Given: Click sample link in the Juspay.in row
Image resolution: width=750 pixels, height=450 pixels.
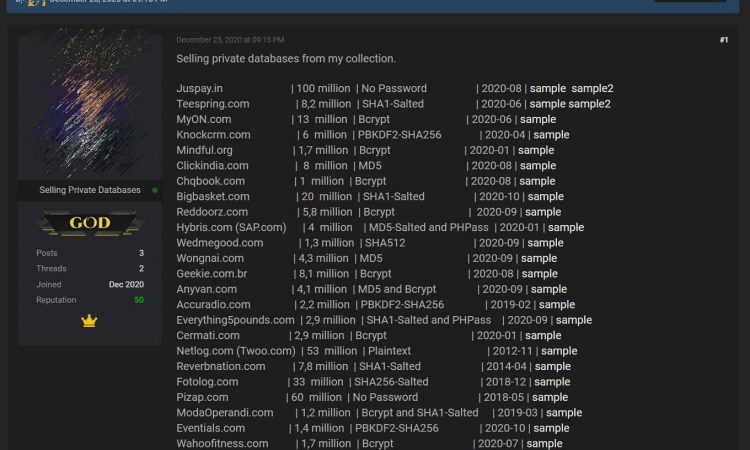Looking at the screenshot, I should (x=547, y=89).
